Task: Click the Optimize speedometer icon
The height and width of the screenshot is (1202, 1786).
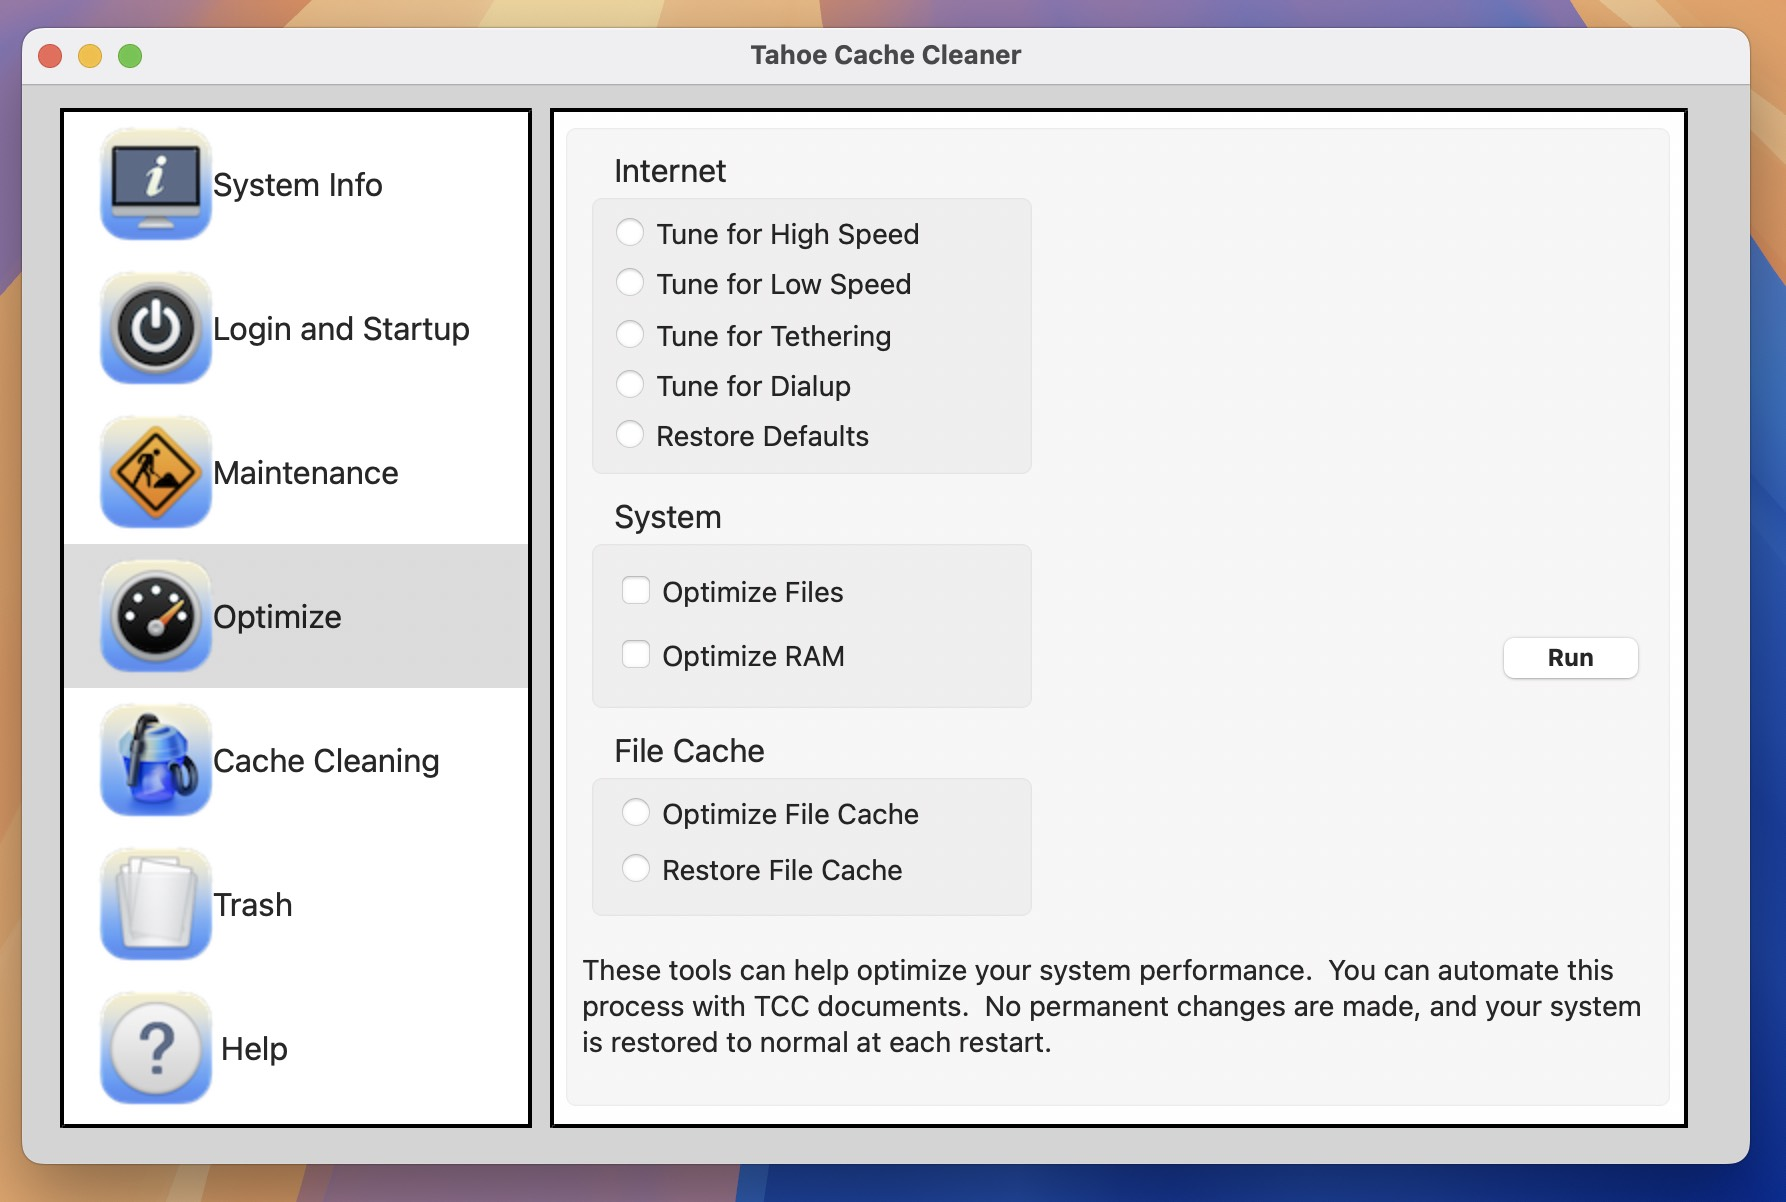Action: pos(154,616)
